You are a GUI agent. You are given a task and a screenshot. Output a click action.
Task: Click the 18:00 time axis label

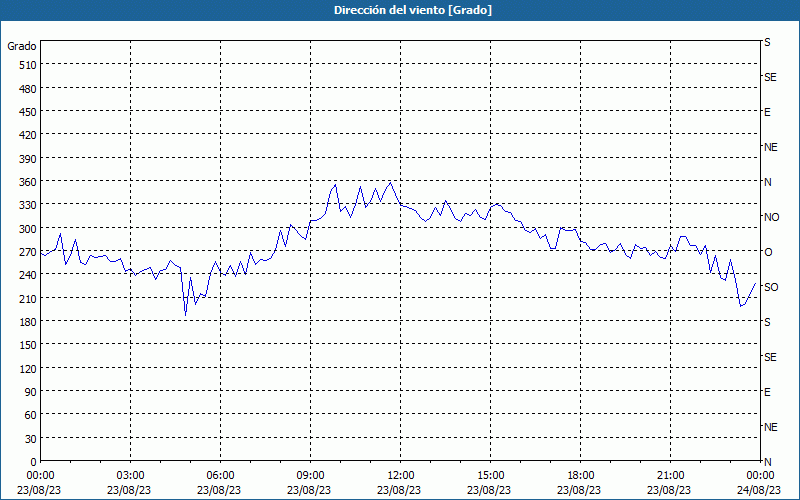point(581,476)
